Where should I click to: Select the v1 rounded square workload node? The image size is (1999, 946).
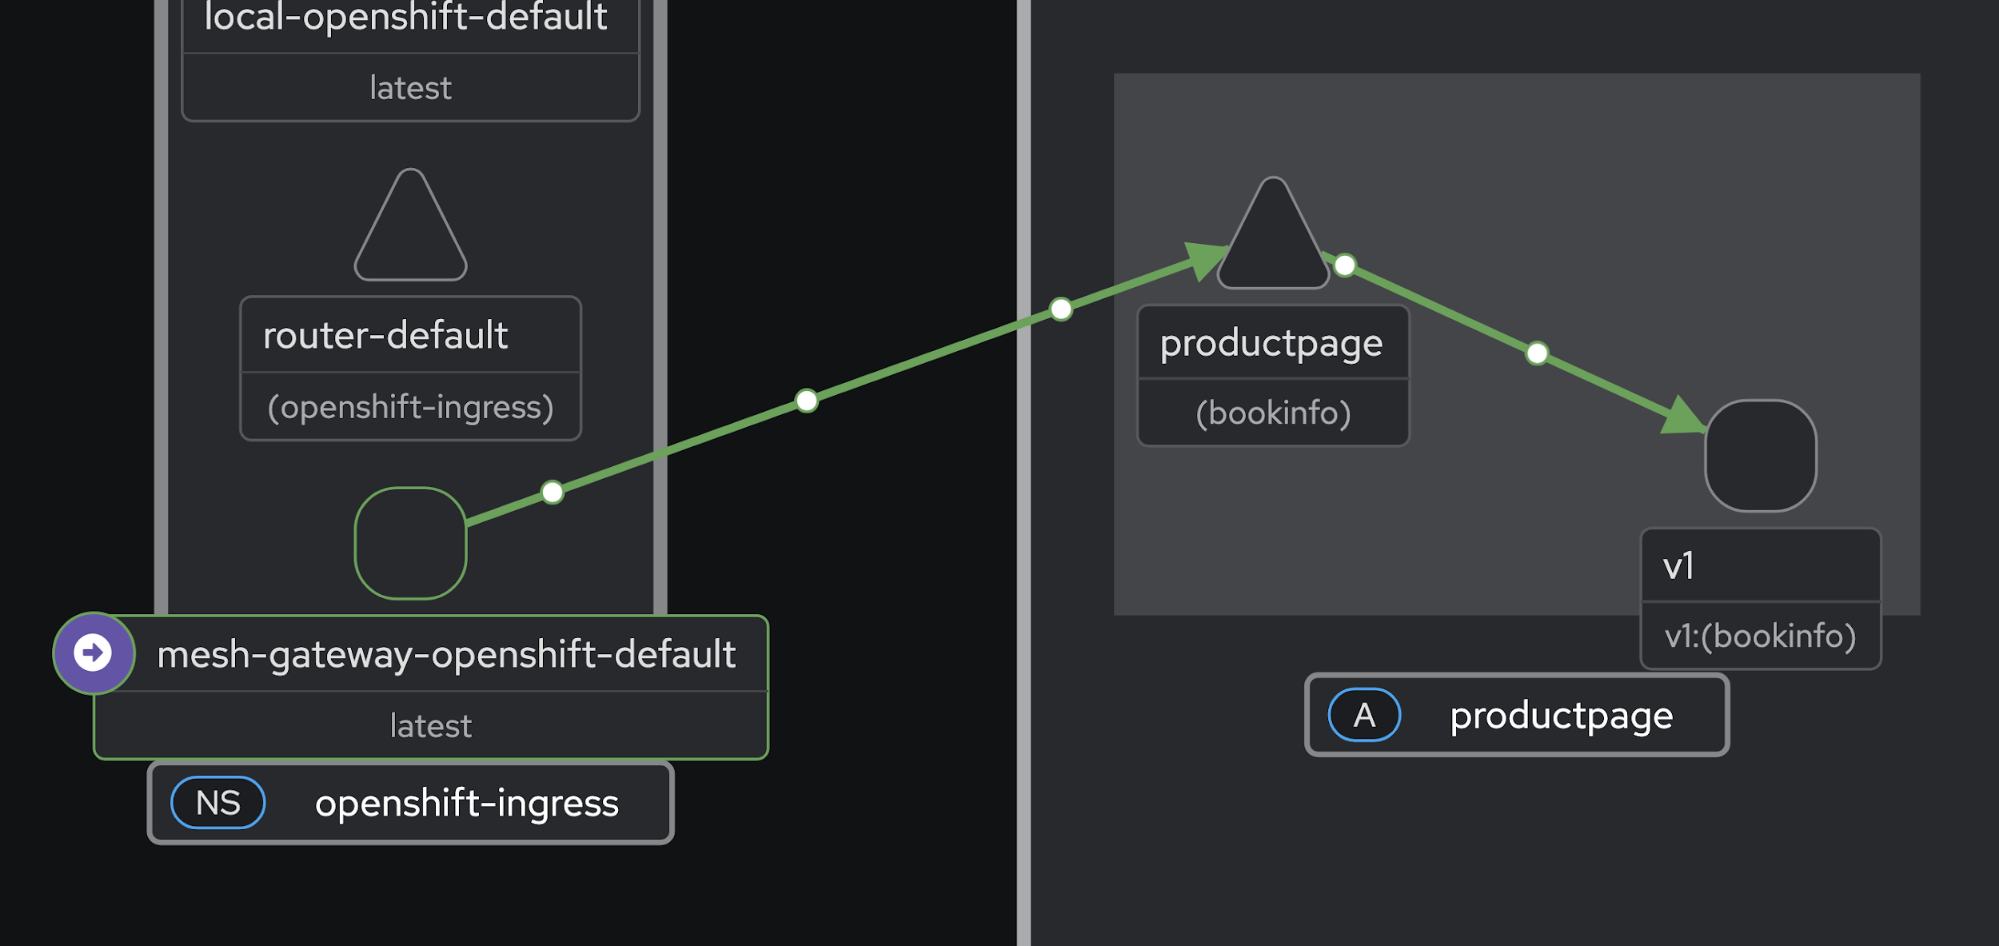[x=1760, y=456]
